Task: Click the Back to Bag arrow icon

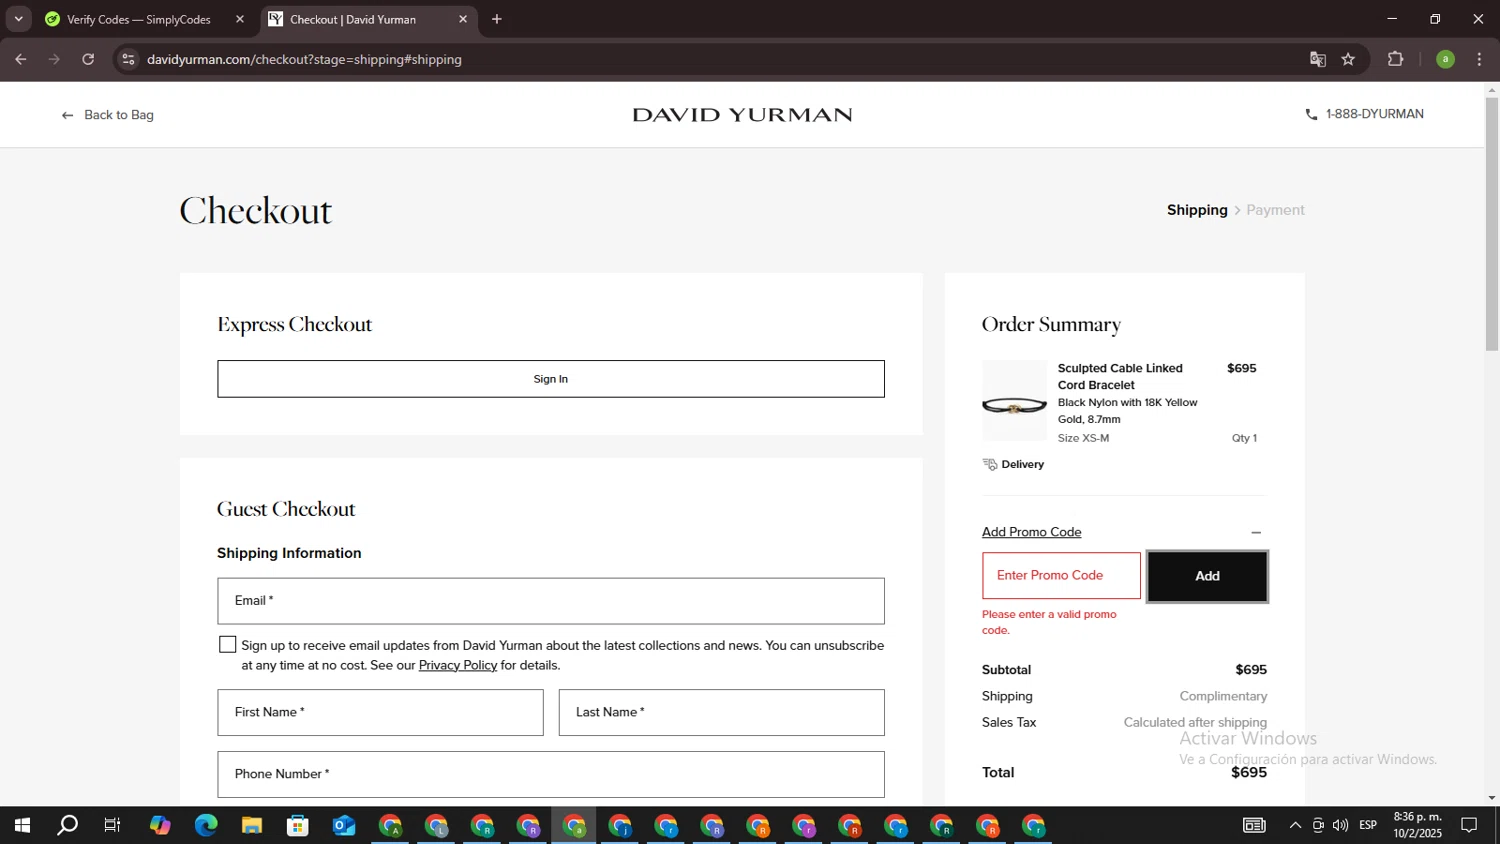Action: [x=67, y=115]
